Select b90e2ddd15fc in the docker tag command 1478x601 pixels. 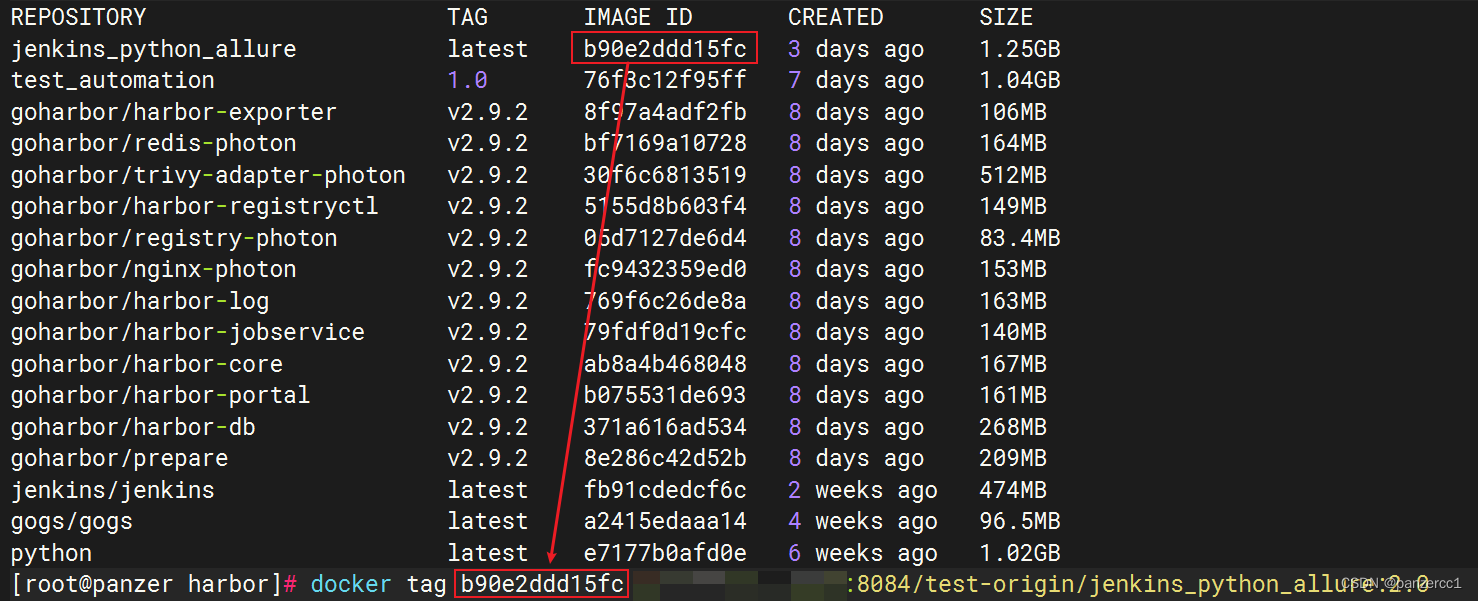tap(542, 584)
